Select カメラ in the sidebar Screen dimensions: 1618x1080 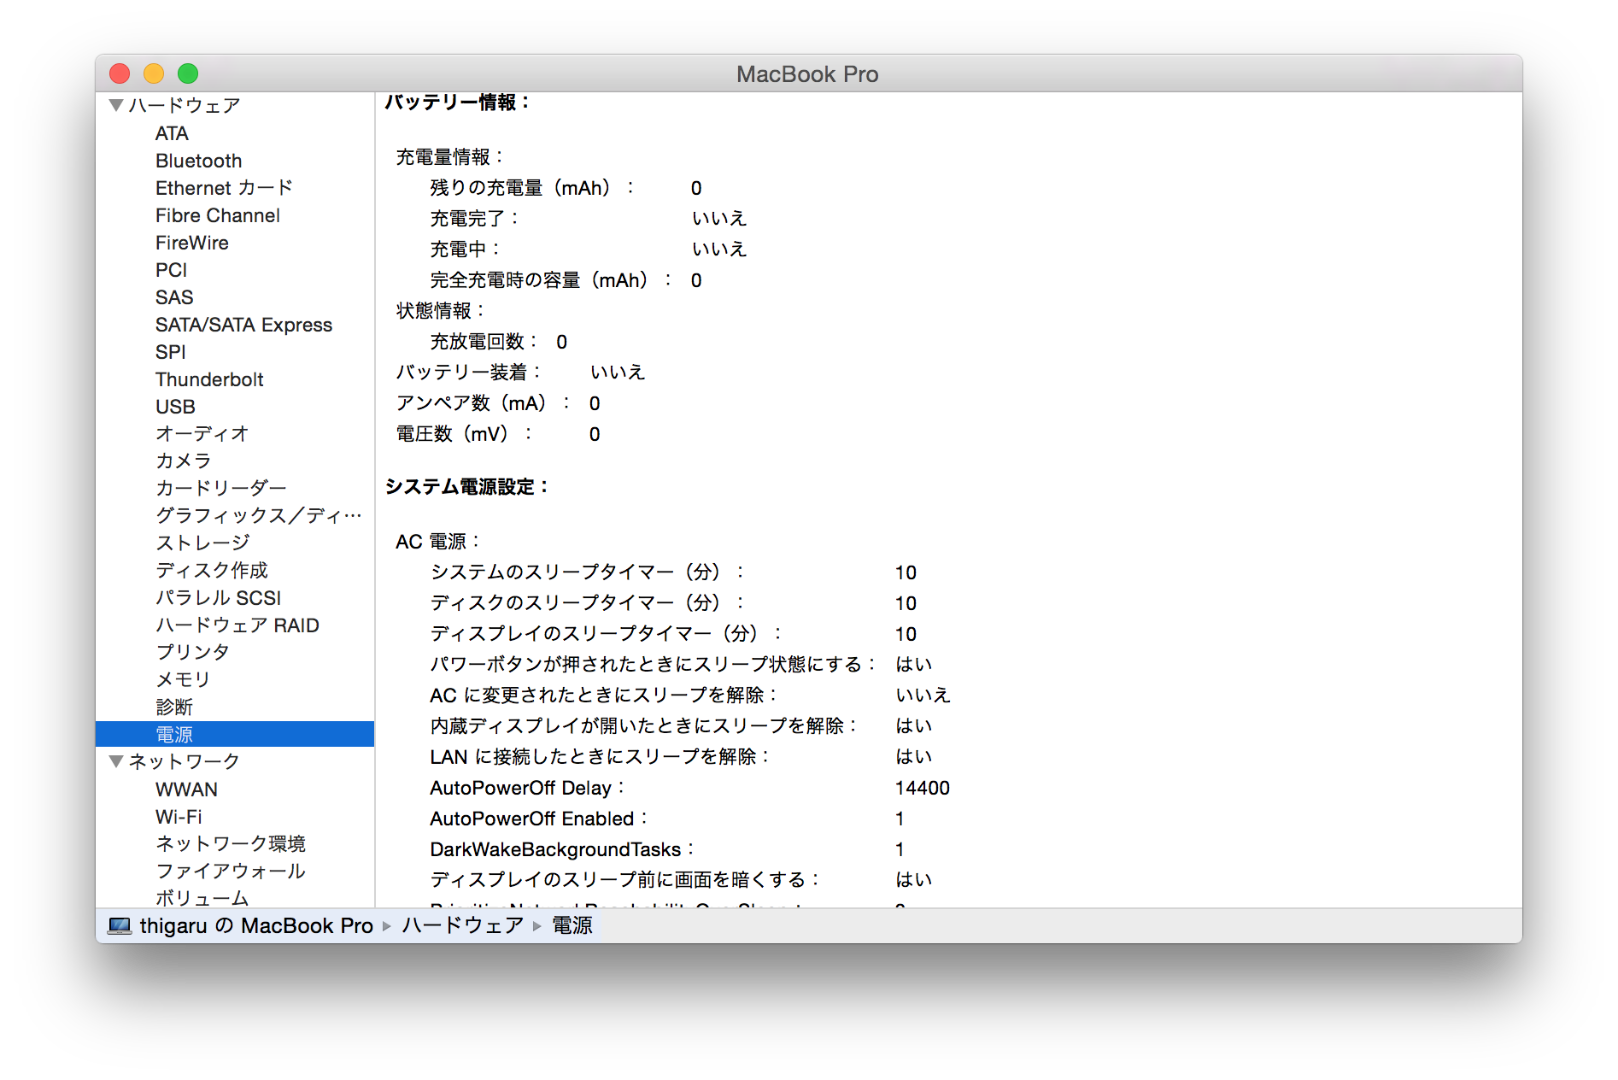point(183,460)
